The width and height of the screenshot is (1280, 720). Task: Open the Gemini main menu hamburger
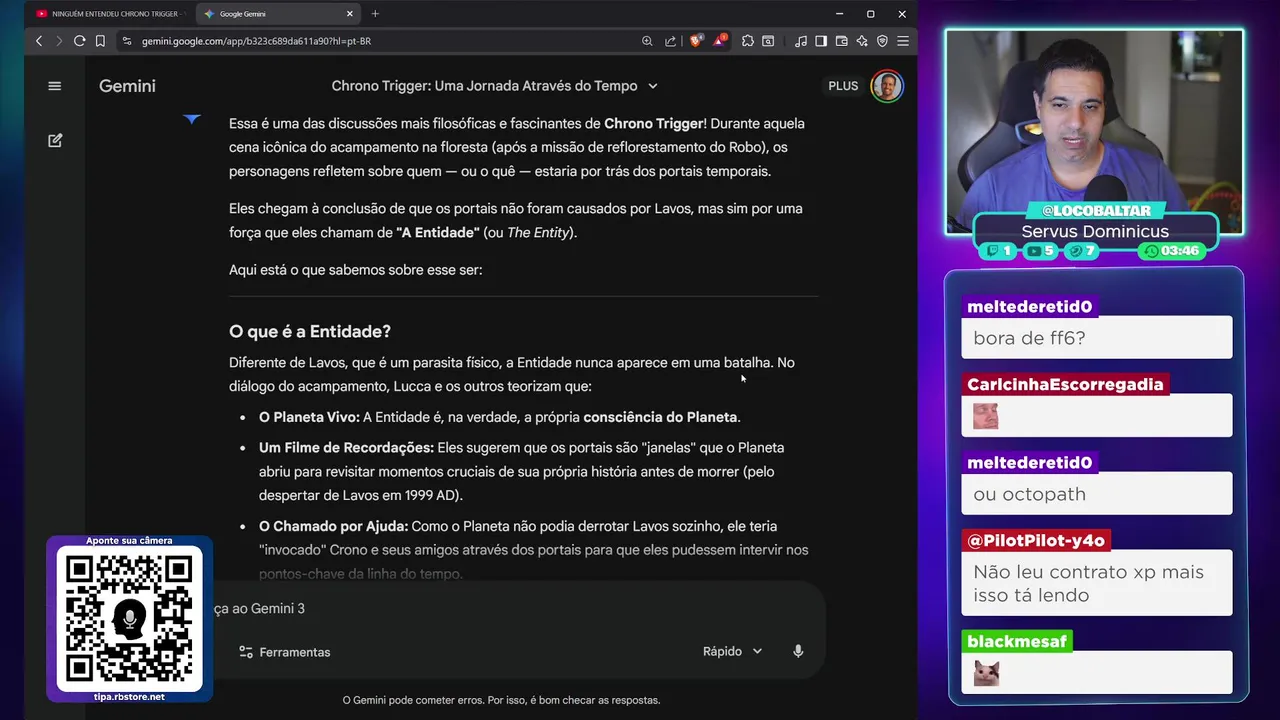tap(55, 86)
